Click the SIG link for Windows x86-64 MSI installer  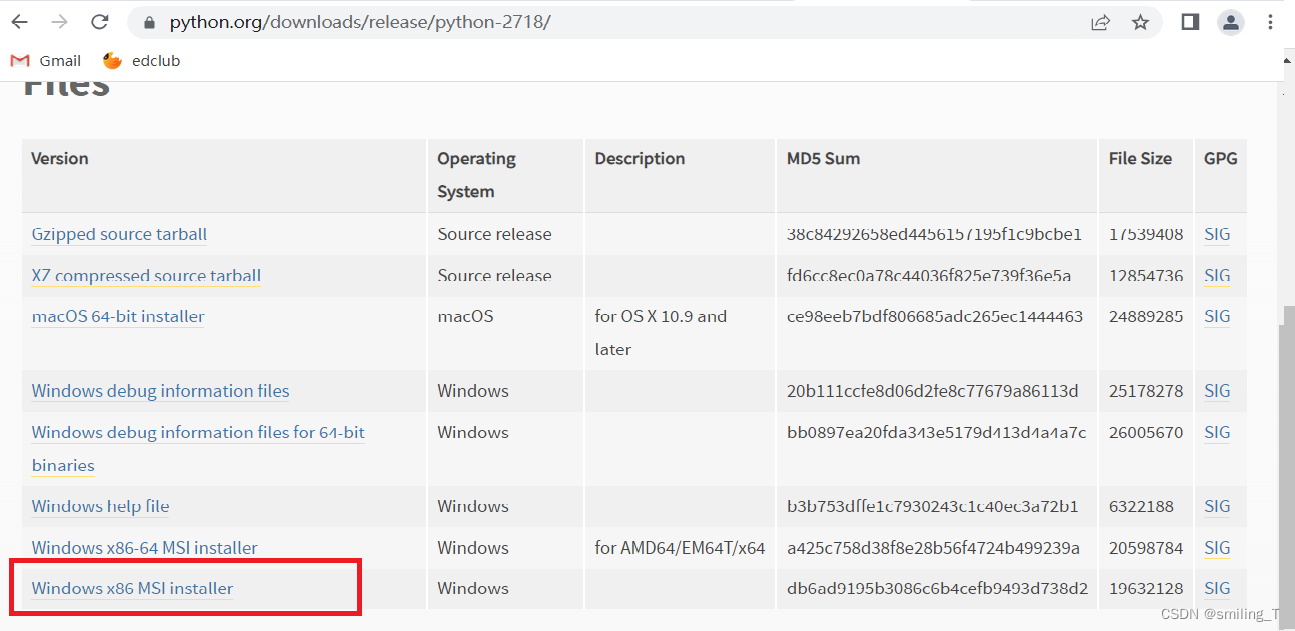pyautogui.click(x=1216, y=548)
